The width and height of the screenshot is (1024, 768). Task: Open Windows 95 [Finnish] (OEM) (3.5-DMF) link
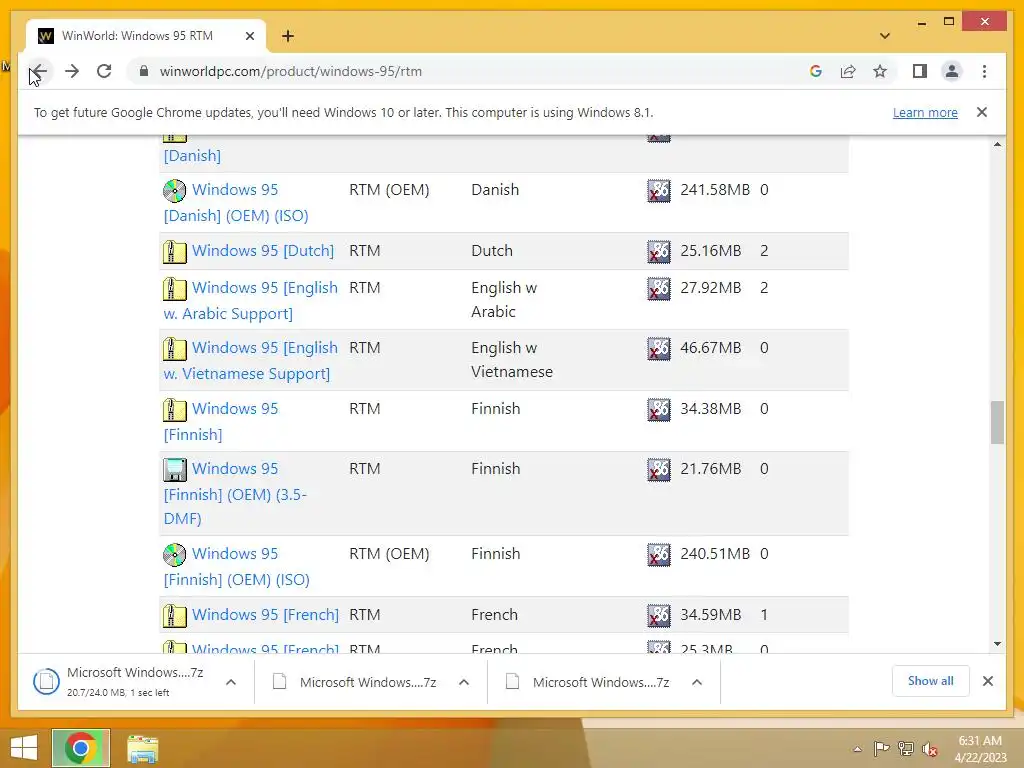tap(235, 493)
